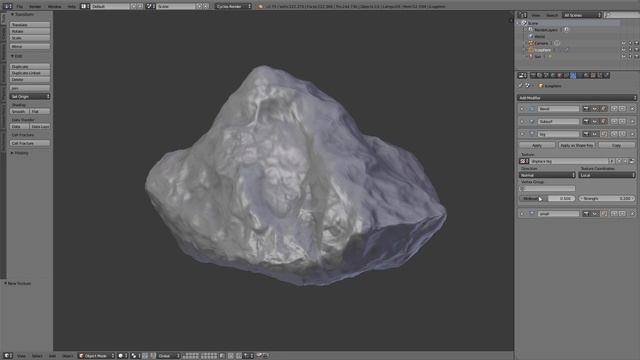Image resolution: width=640 pixels, height=360 pixels.
Task: Click the OpenGL render image icon
Action: pos(259,356)
